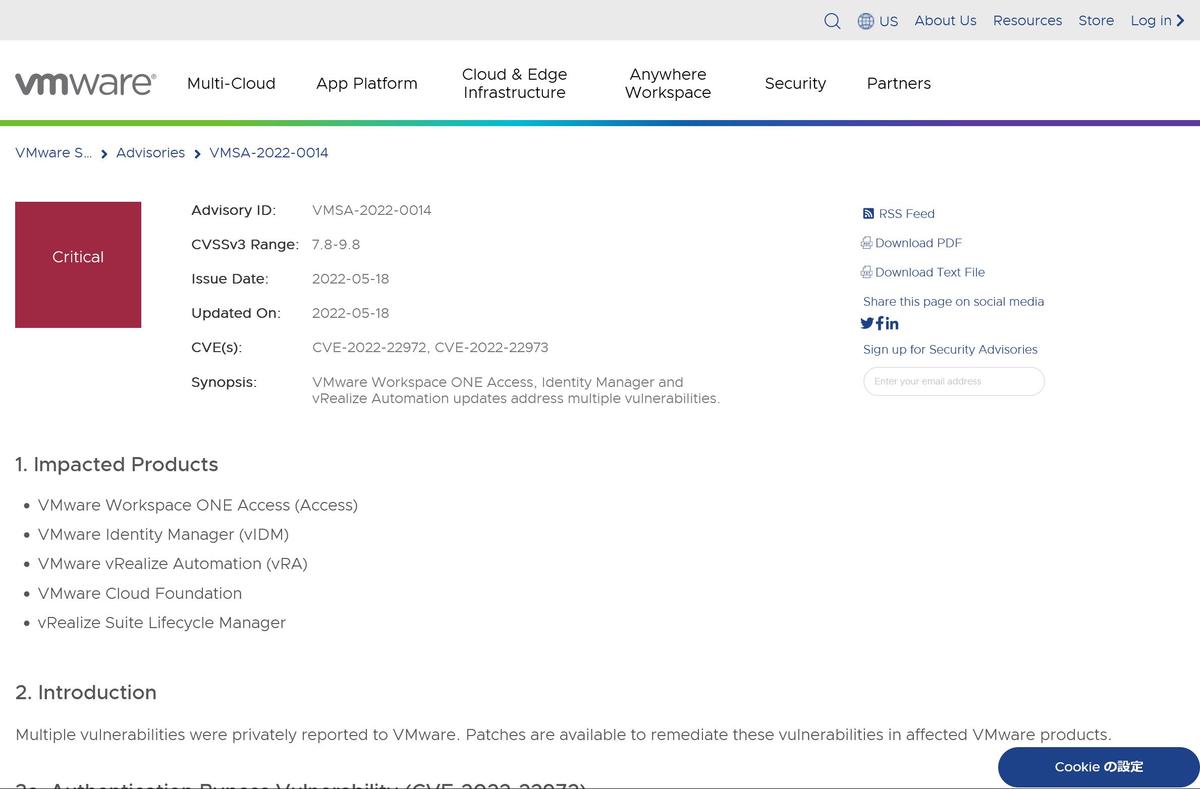The image size is (1200, 789).
Task: Click the Download PDF printer icon
Action: coord(866,243)
